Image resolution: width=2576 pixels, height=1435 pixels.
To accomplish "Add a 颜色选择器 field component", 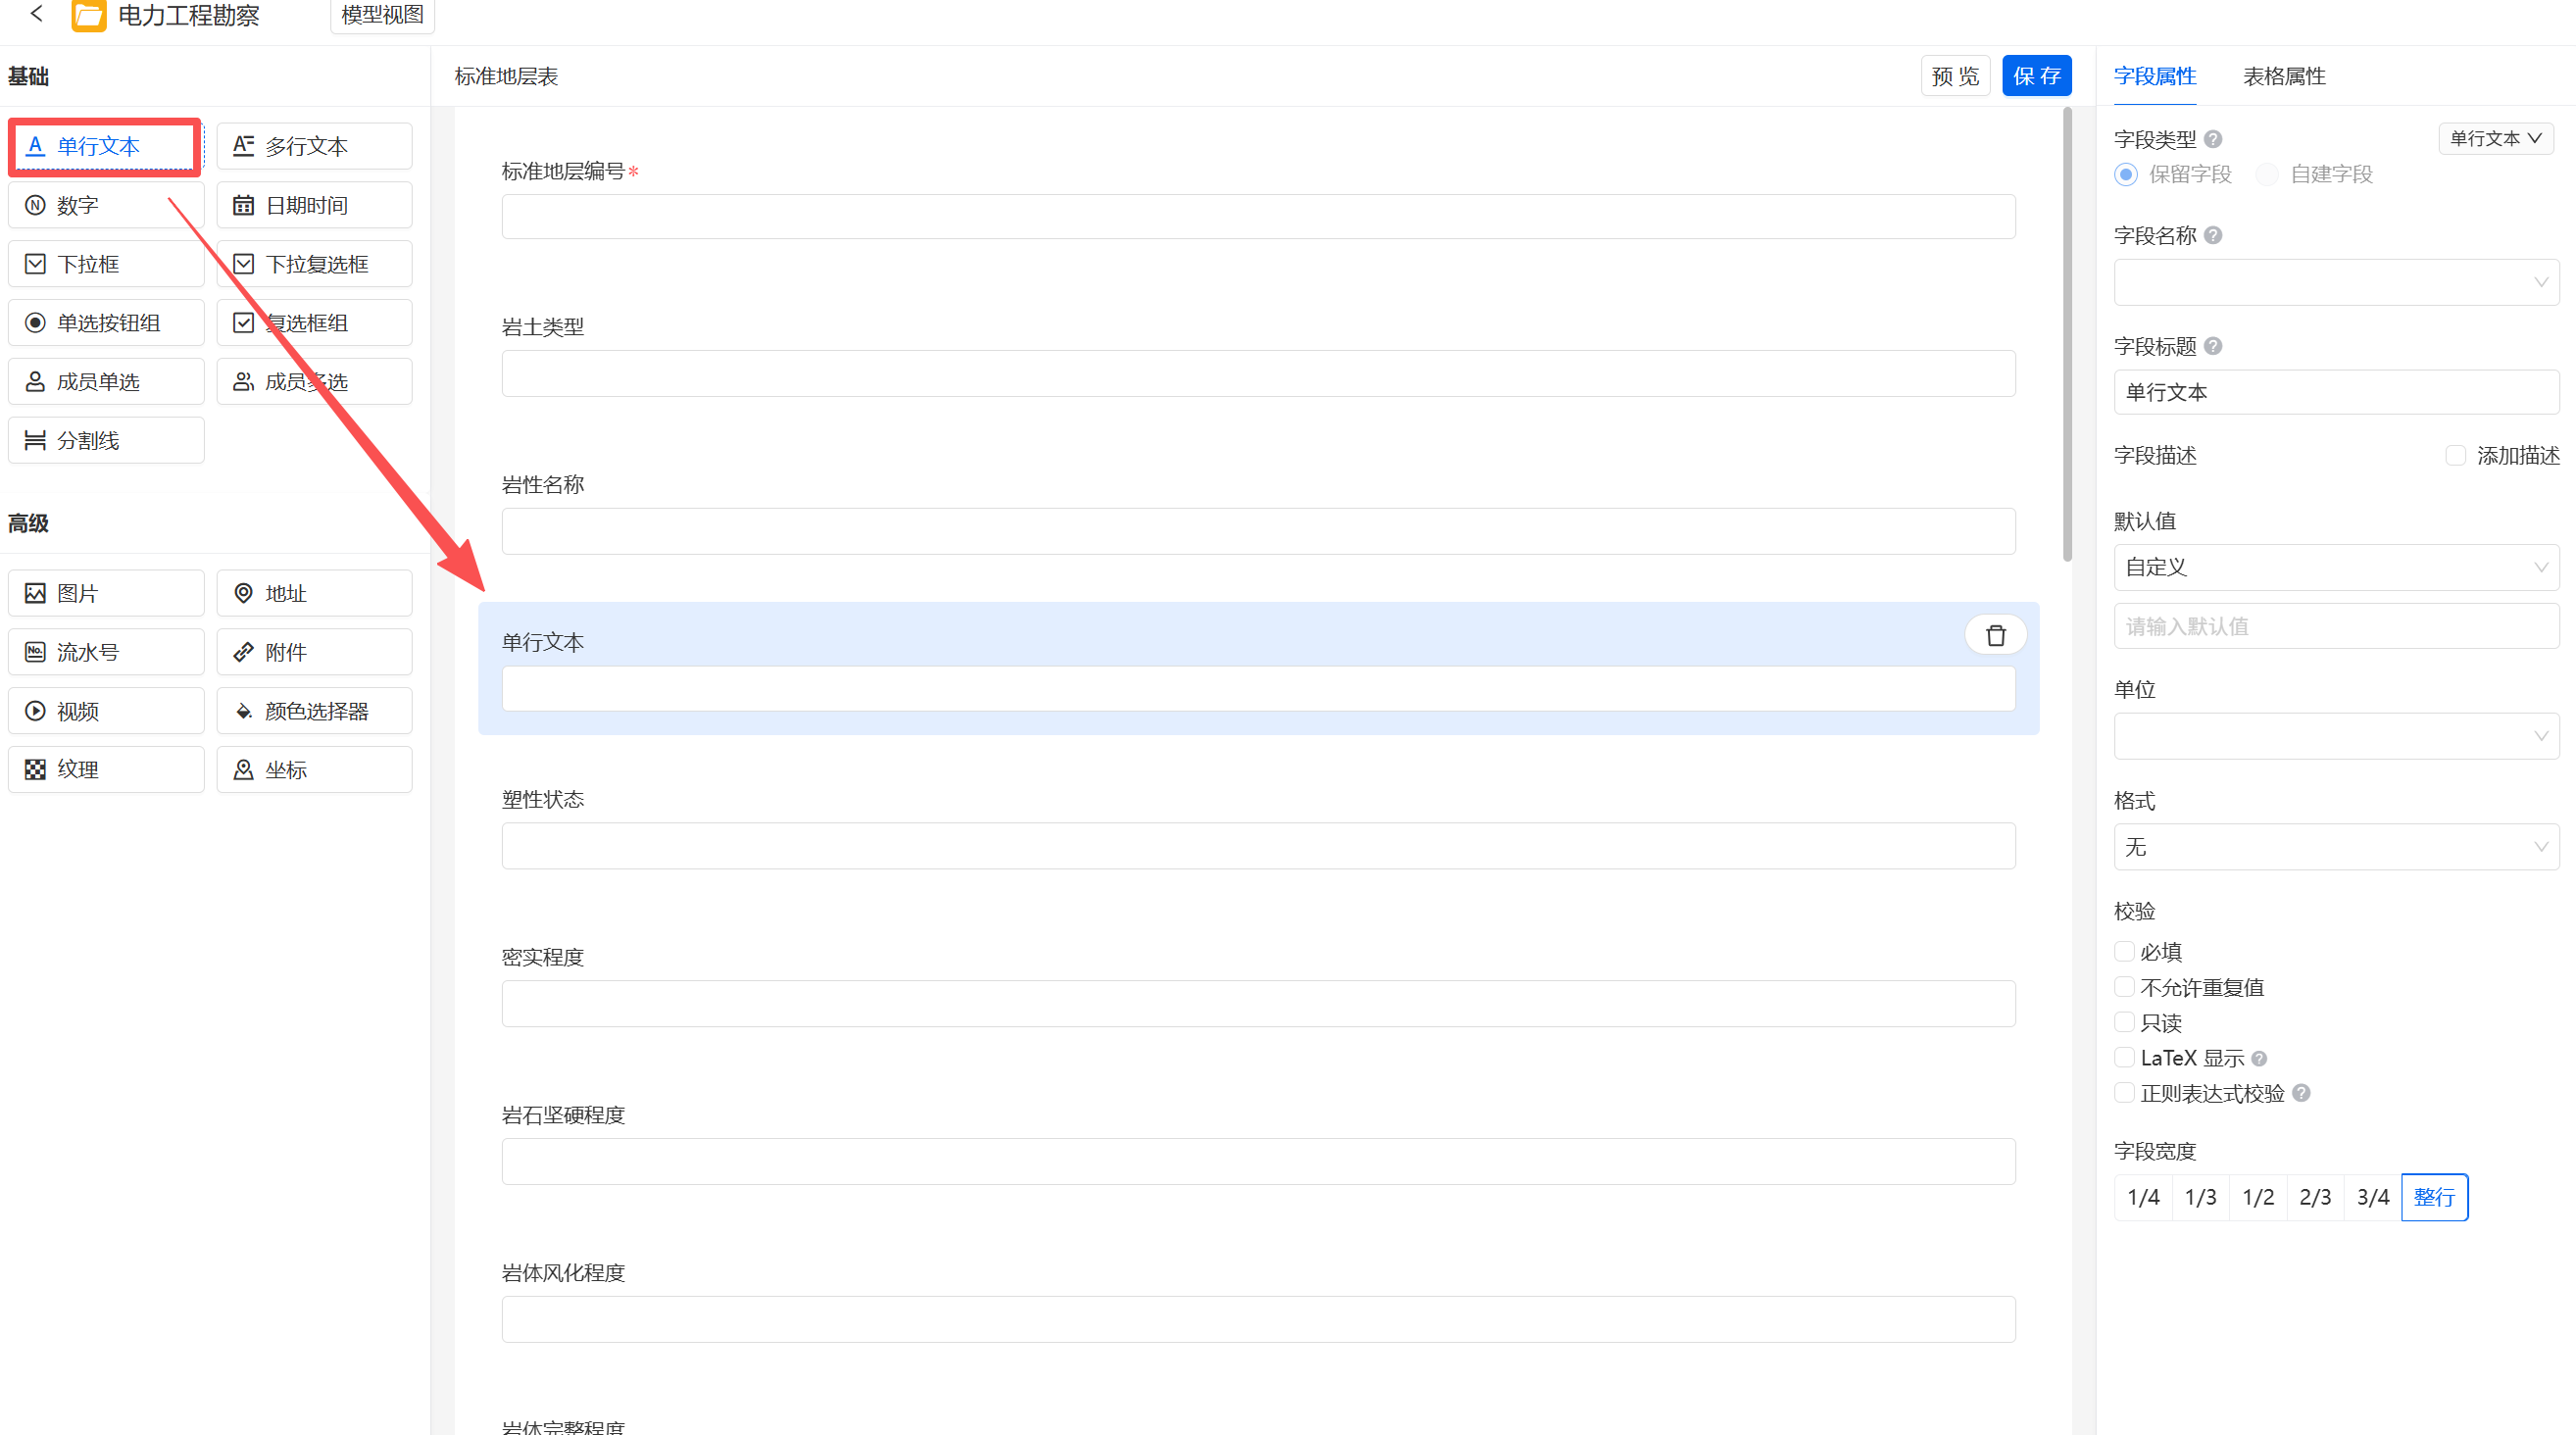I will click(x=314, y=711).
